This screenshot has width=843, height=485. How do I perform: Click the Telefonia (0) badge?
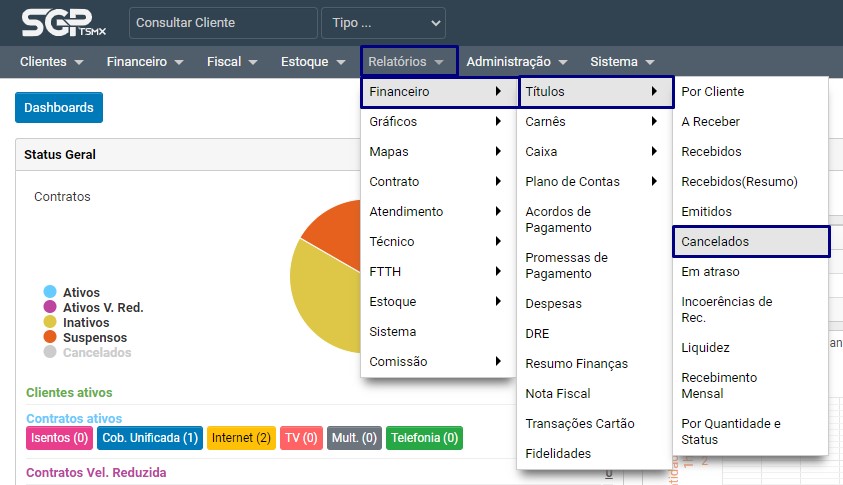[x=424, y=437]
